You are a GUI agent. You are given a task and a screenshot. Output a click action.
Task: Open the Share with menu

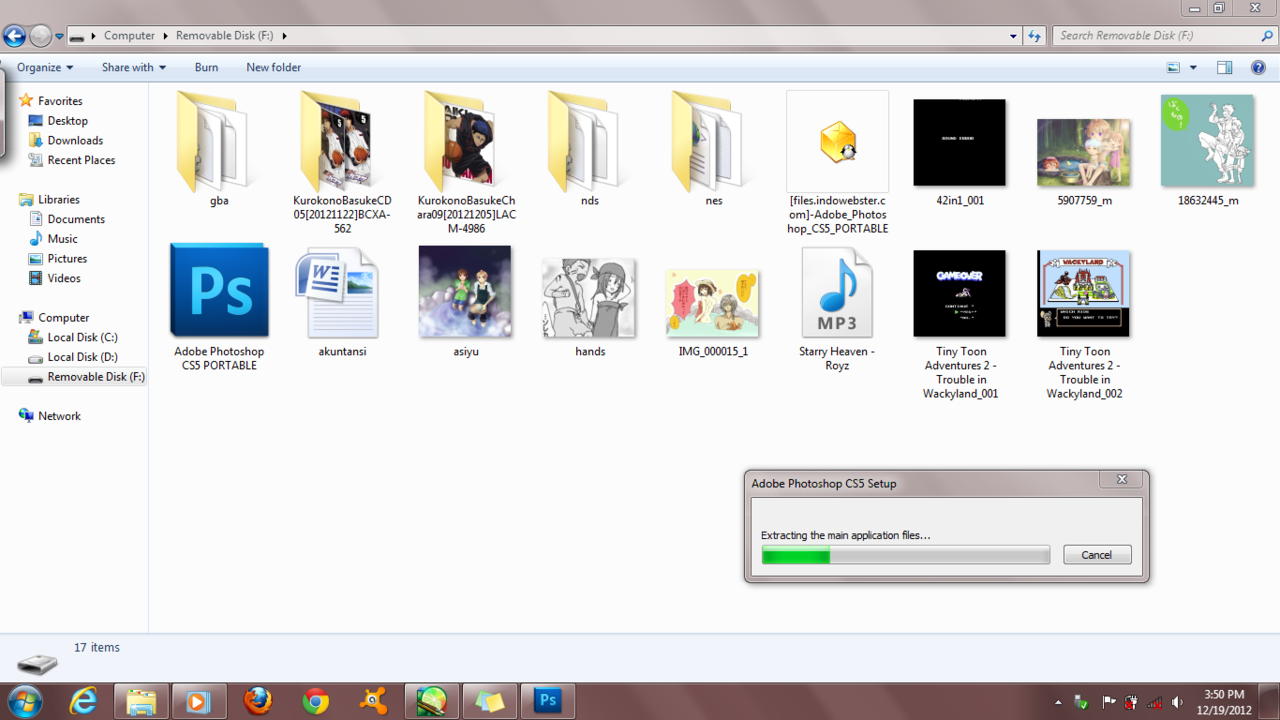point(133,67)
